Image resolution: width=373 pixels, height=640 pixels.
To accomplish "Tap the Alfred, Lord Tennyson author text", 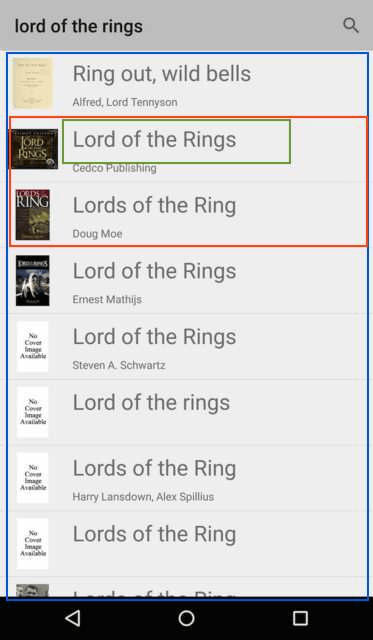I will (125, 102).
